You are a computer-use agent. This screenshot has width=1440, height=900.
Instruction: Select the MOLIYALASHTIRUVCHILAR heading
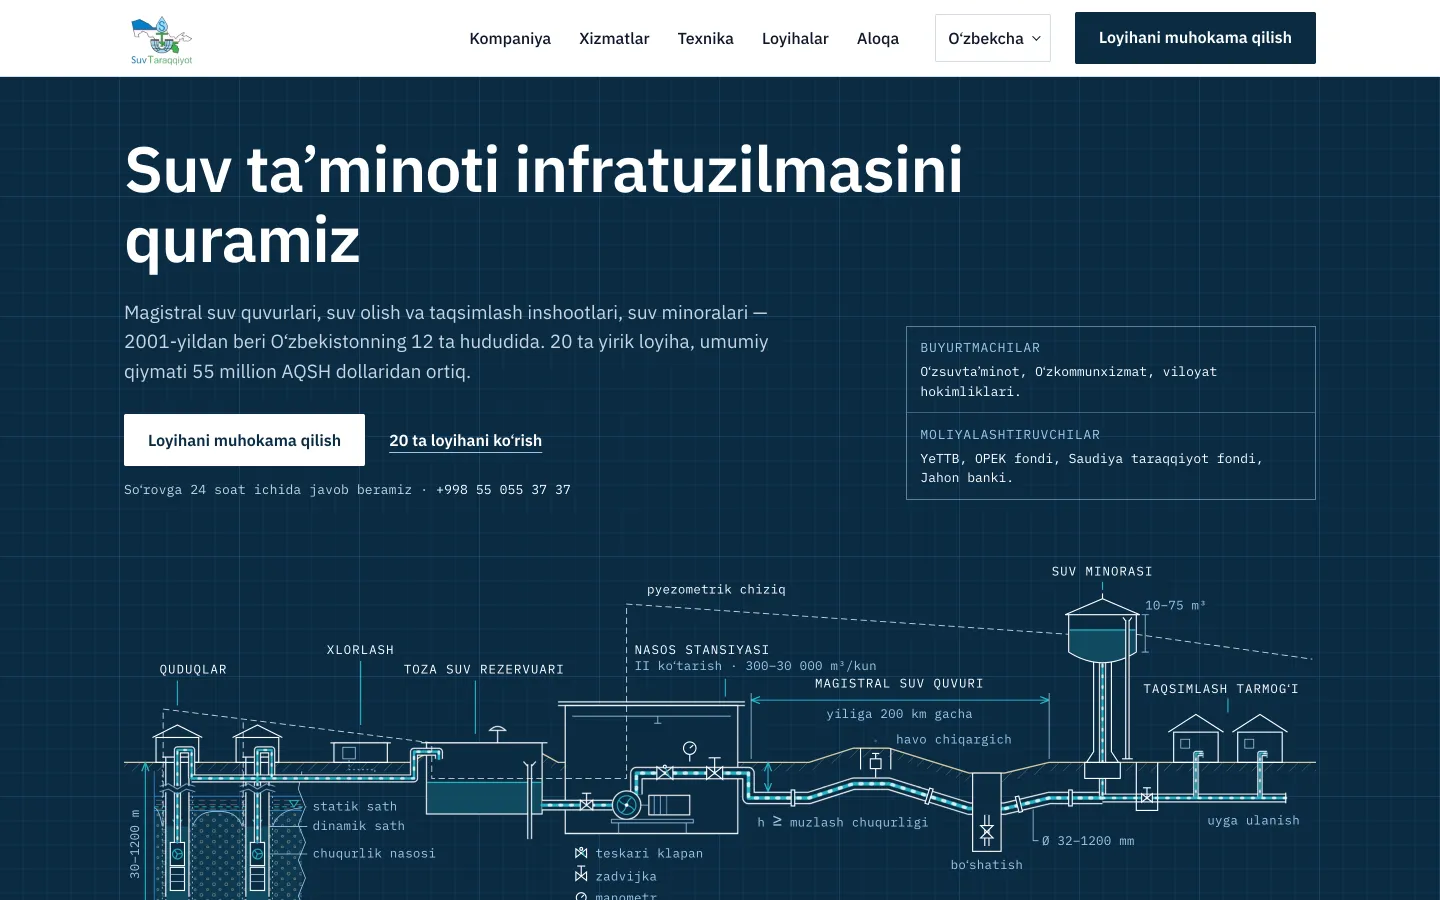coord(1010,435)
